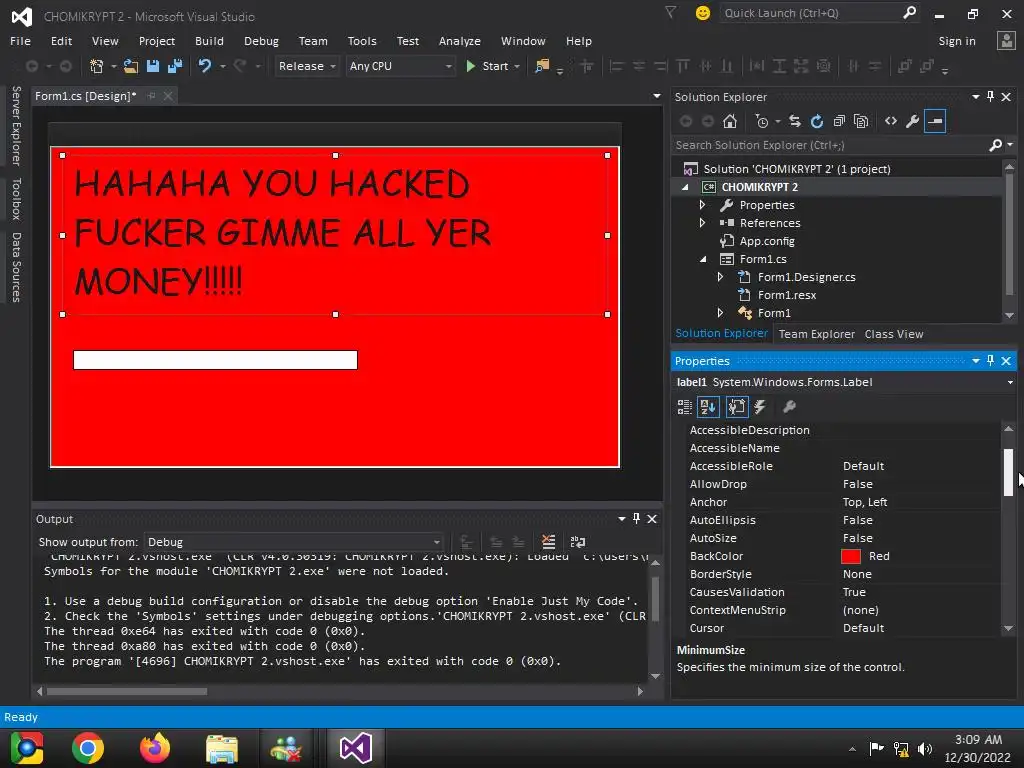Switch Properties to Categorized view

click(684, 408)
